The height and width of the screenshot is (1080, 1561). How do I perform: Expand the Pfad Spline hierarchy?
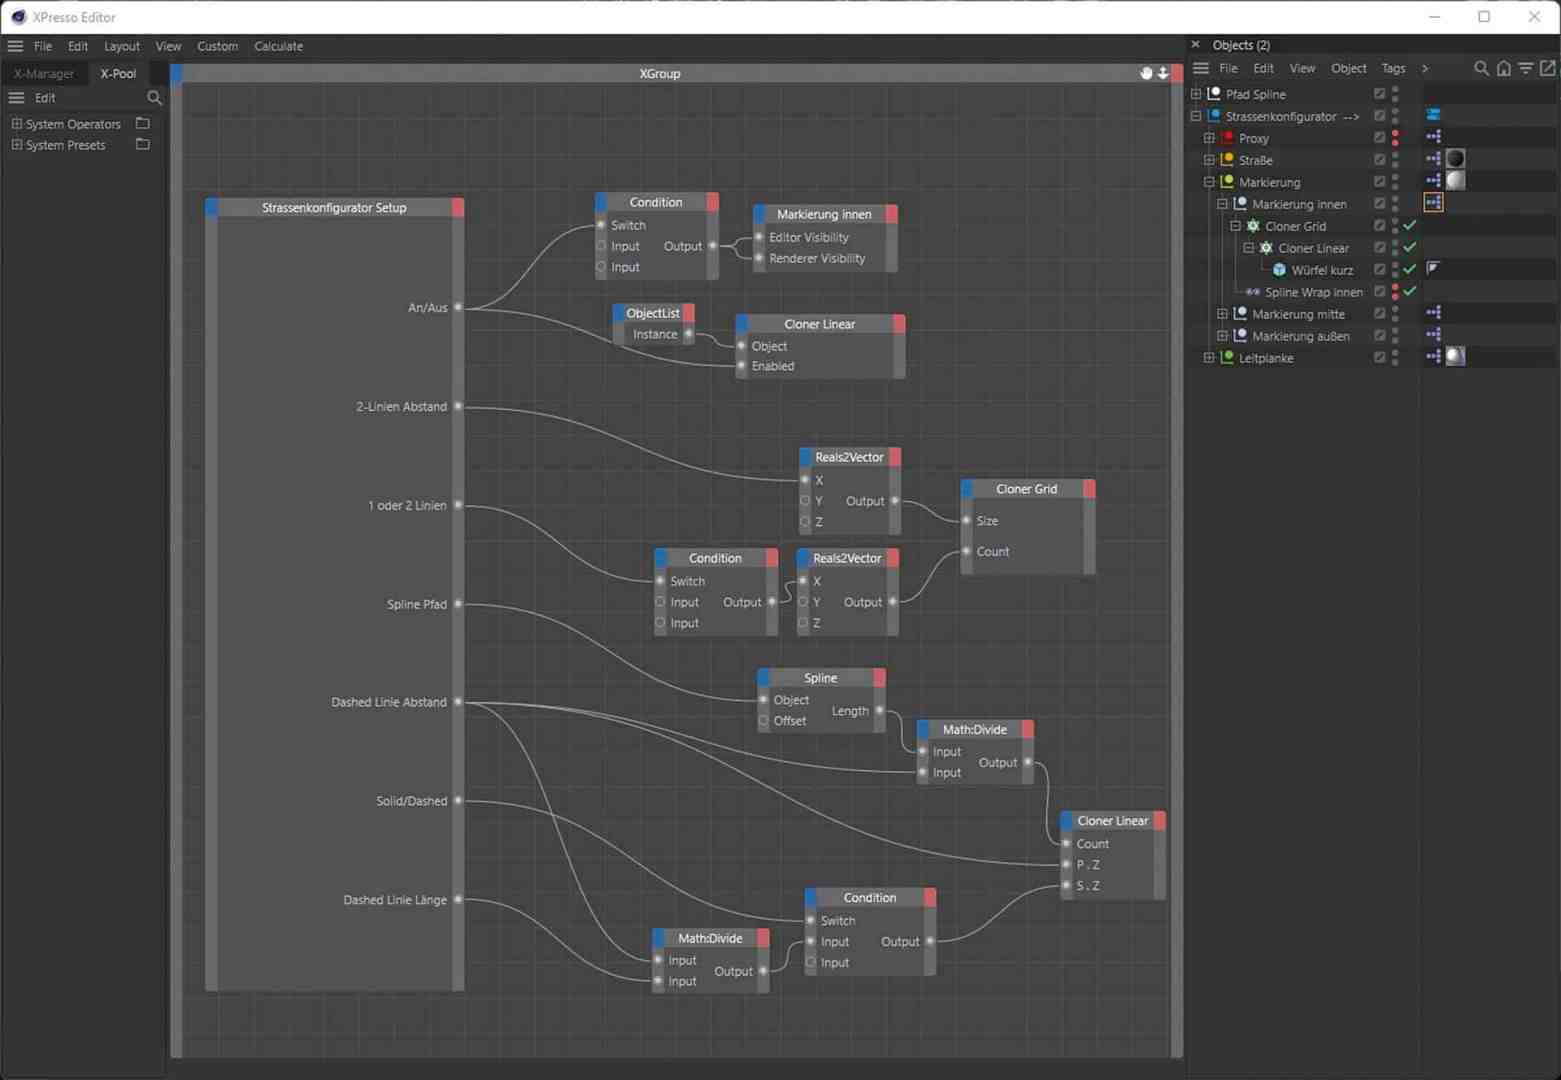[x=1194, y=93]
